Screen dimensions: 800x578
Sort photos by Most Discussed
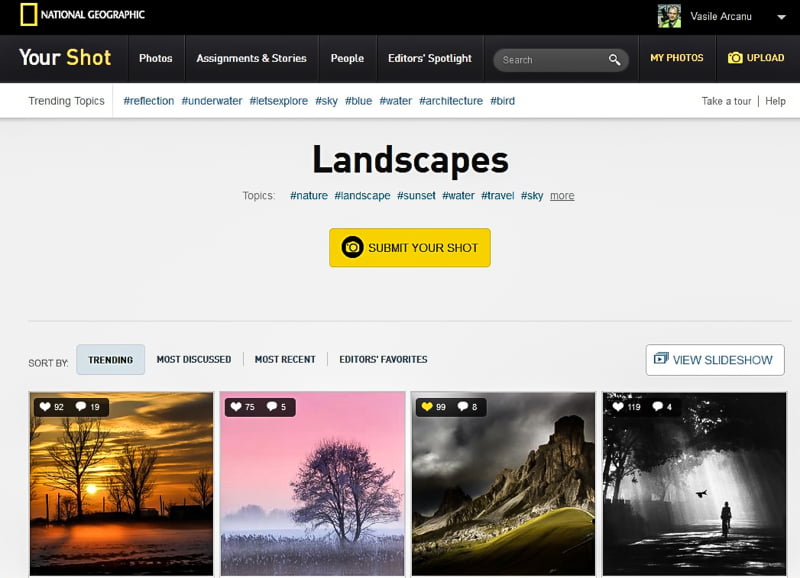click(x=193, y=360)
